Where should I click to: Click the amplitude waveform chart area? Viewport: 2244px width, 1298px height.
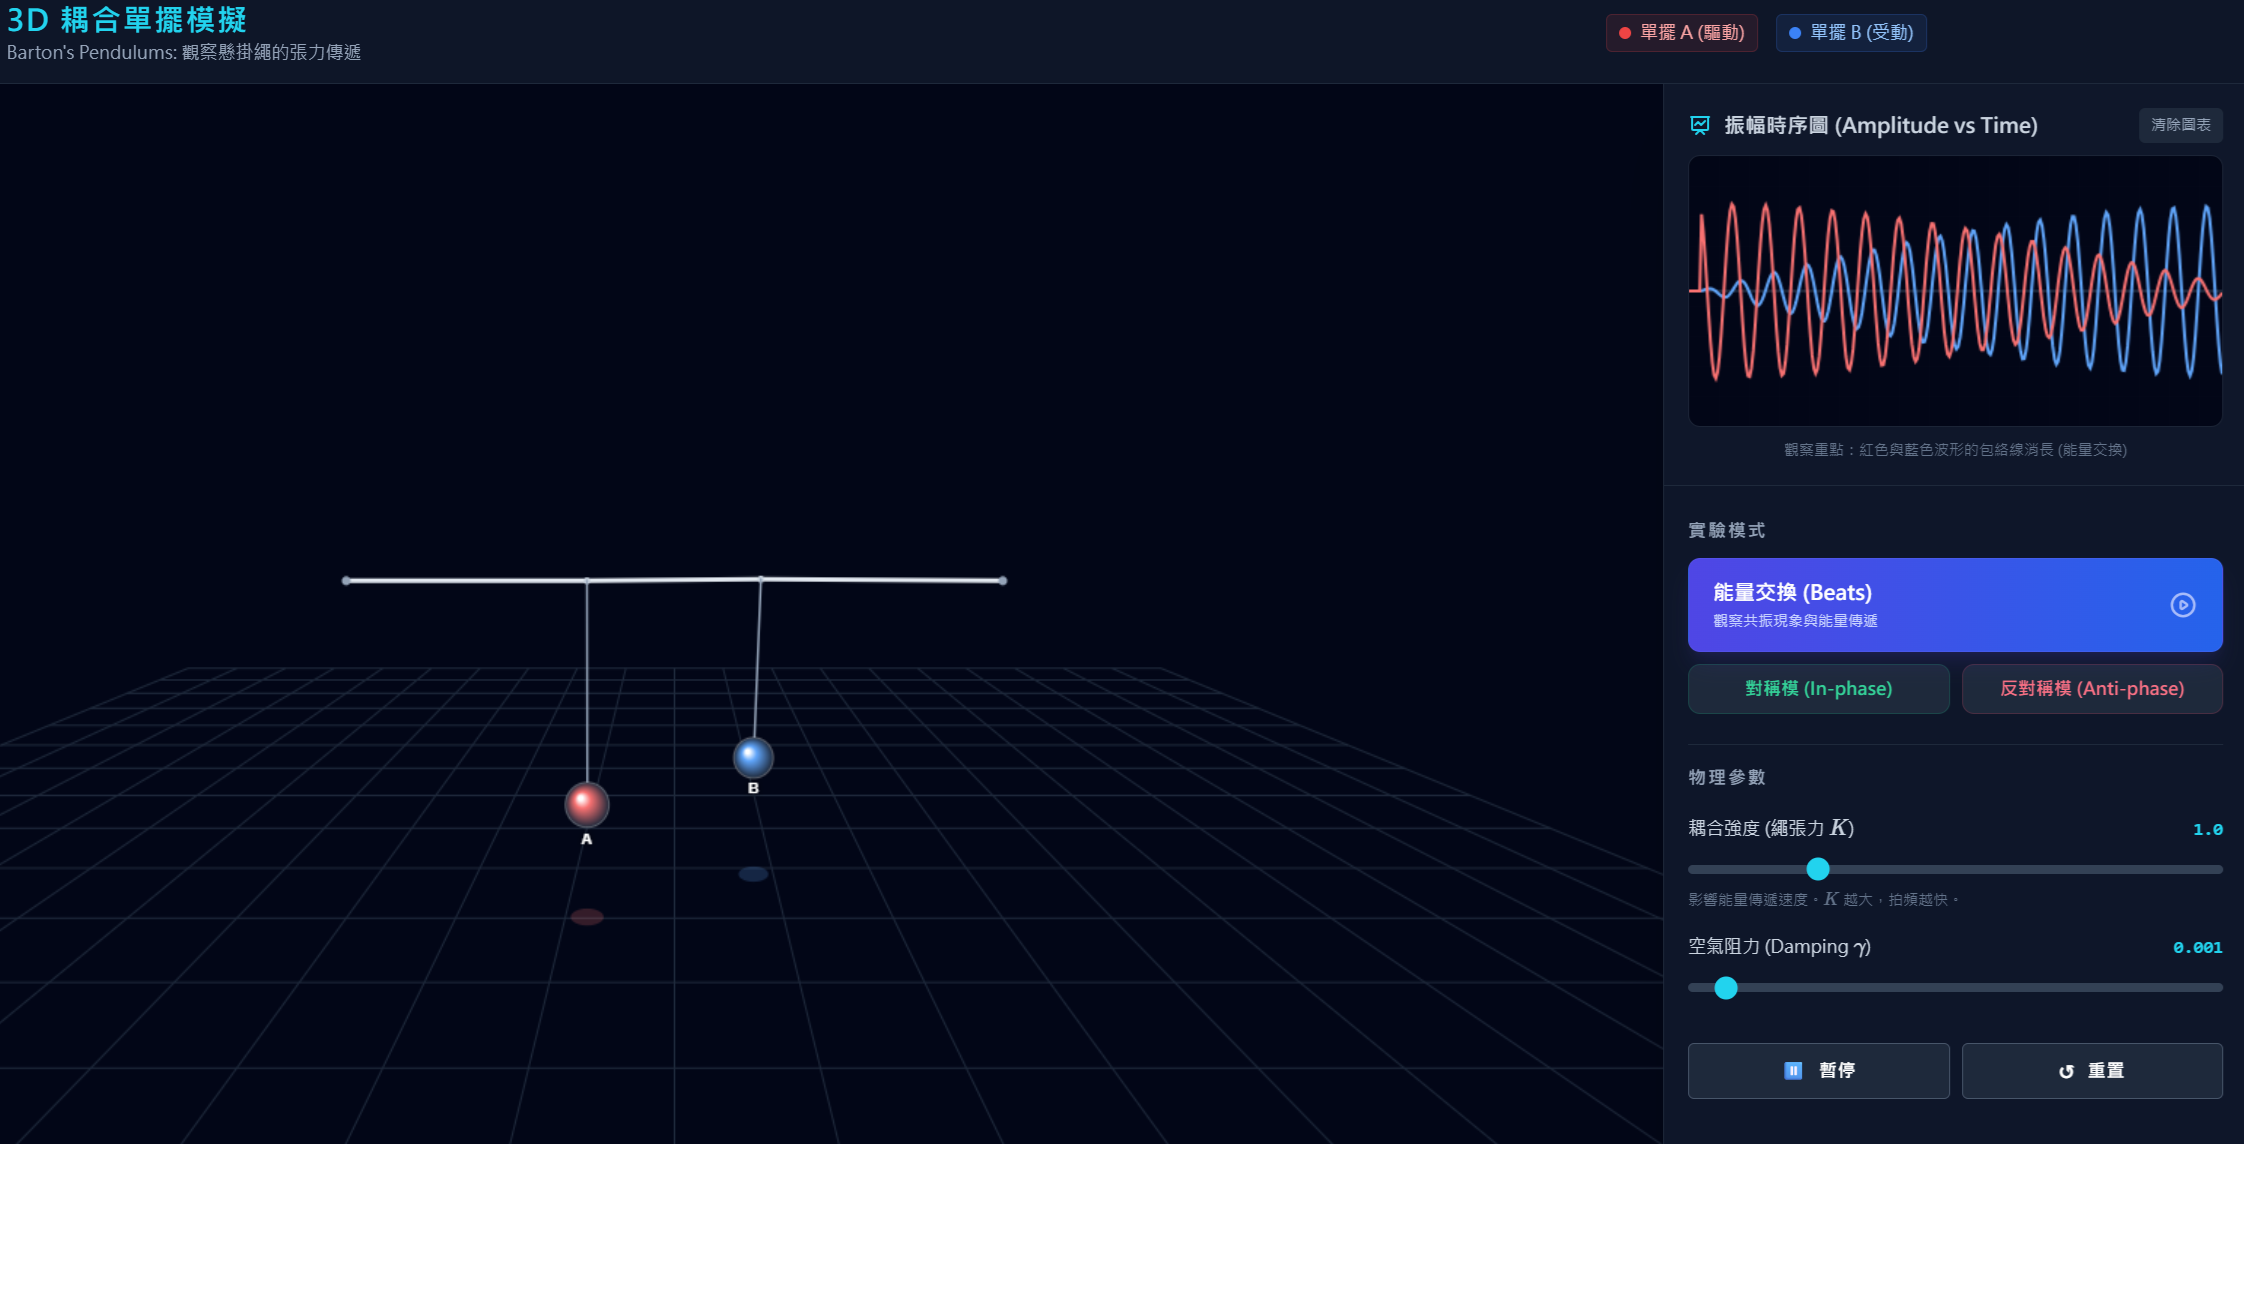(x=1954, y=291)
